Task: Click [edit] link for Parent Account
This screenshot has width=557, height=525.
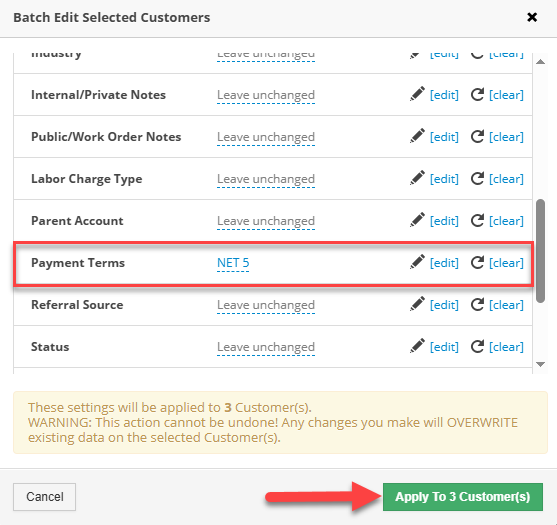Action: tap(444, 221)
